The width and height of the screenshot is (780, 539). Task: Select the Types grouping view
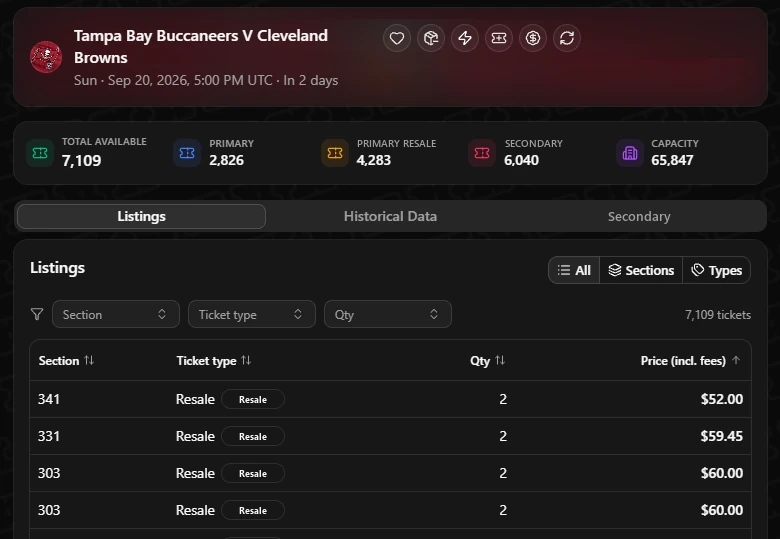[716, 270]
